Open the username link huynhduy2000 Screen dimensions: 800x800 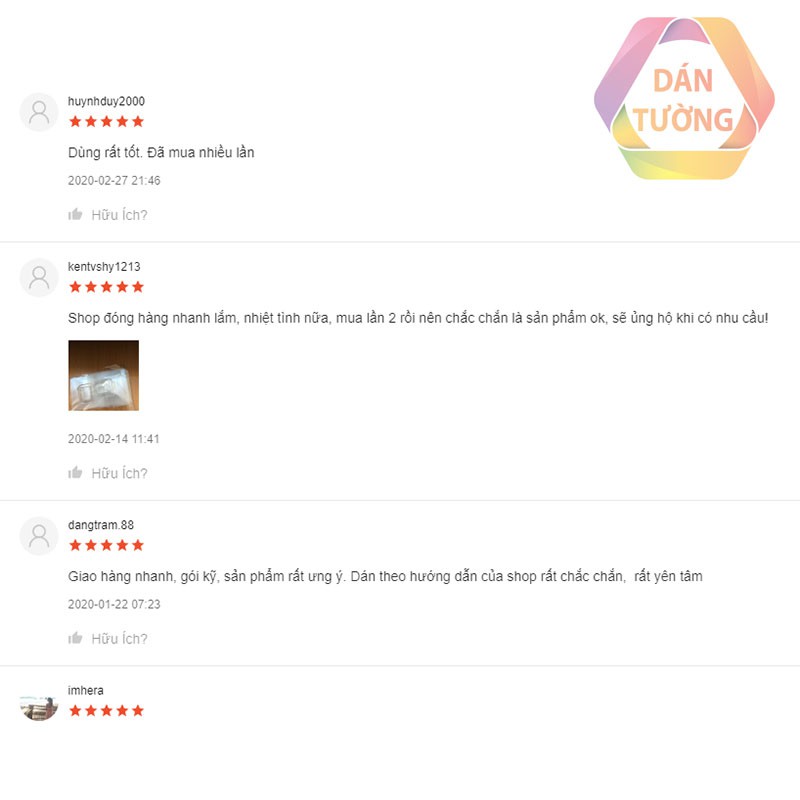[106, 101]
